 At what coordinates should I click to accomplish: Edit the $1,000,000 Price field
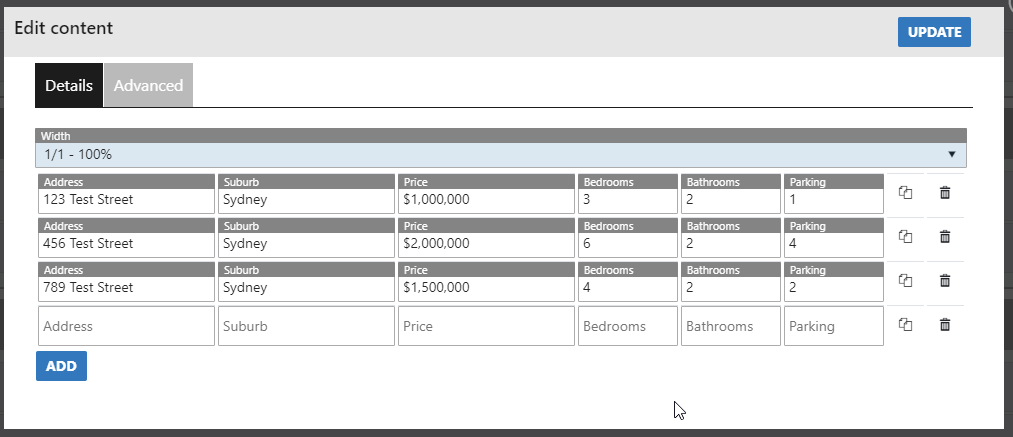click(x=486, y=200)
